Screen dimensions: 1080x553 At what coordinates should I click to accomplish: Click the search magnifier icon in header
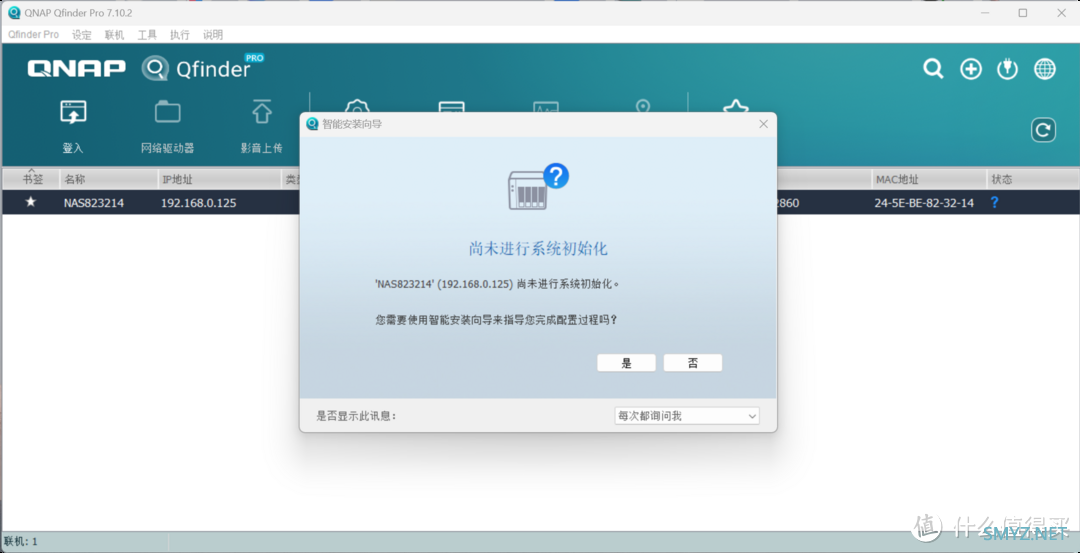tap(933, 69)
